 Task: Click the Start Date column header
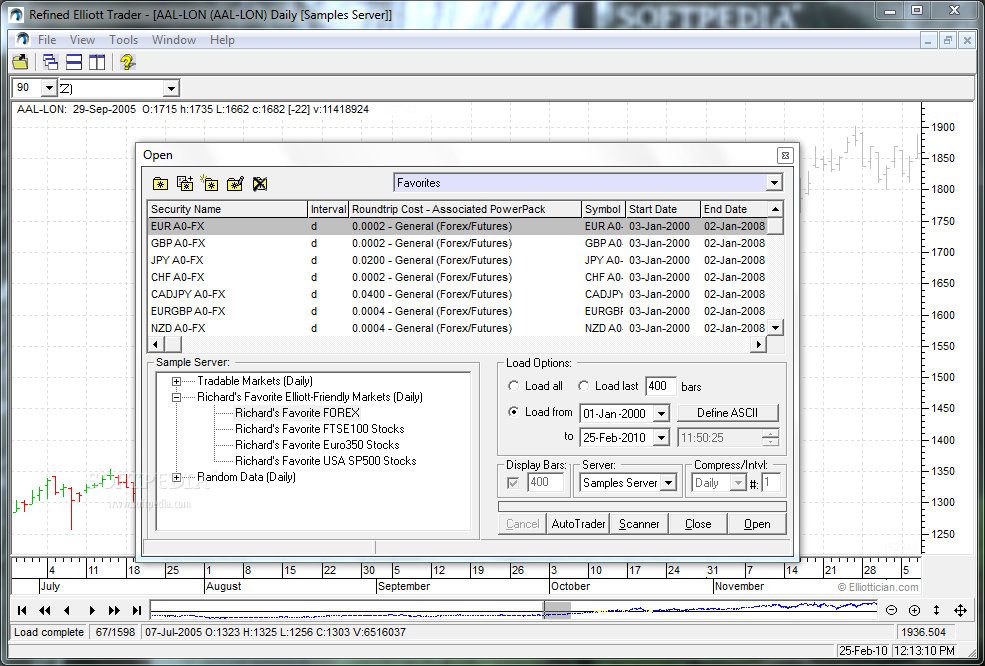click(663, 209)
